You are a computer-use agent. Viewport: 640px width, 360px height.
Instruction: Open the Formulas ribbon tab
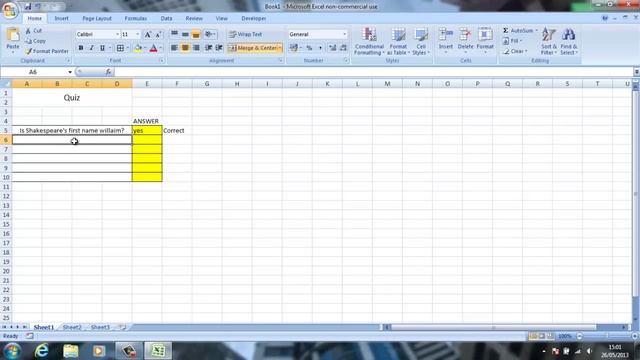pos(136,18)
